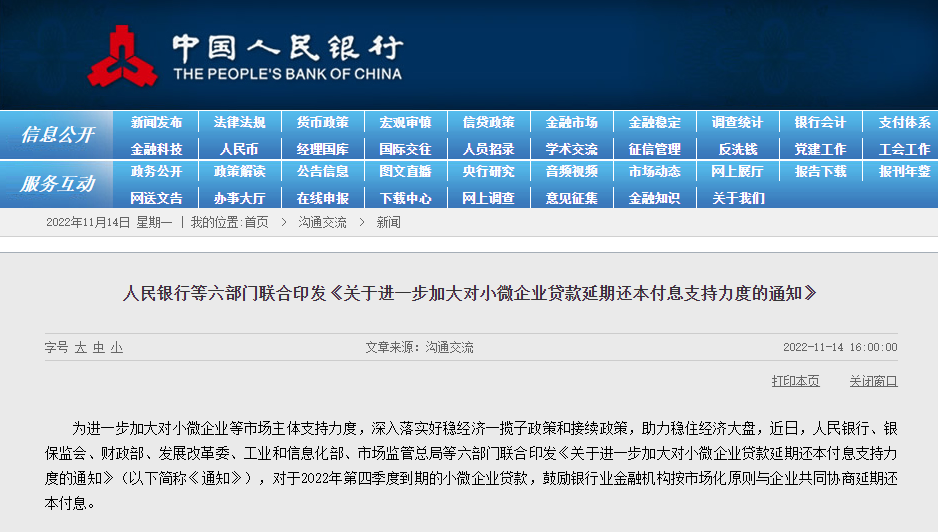
Task: Go to 意见征集 page
Action: [x=571, y=198]
